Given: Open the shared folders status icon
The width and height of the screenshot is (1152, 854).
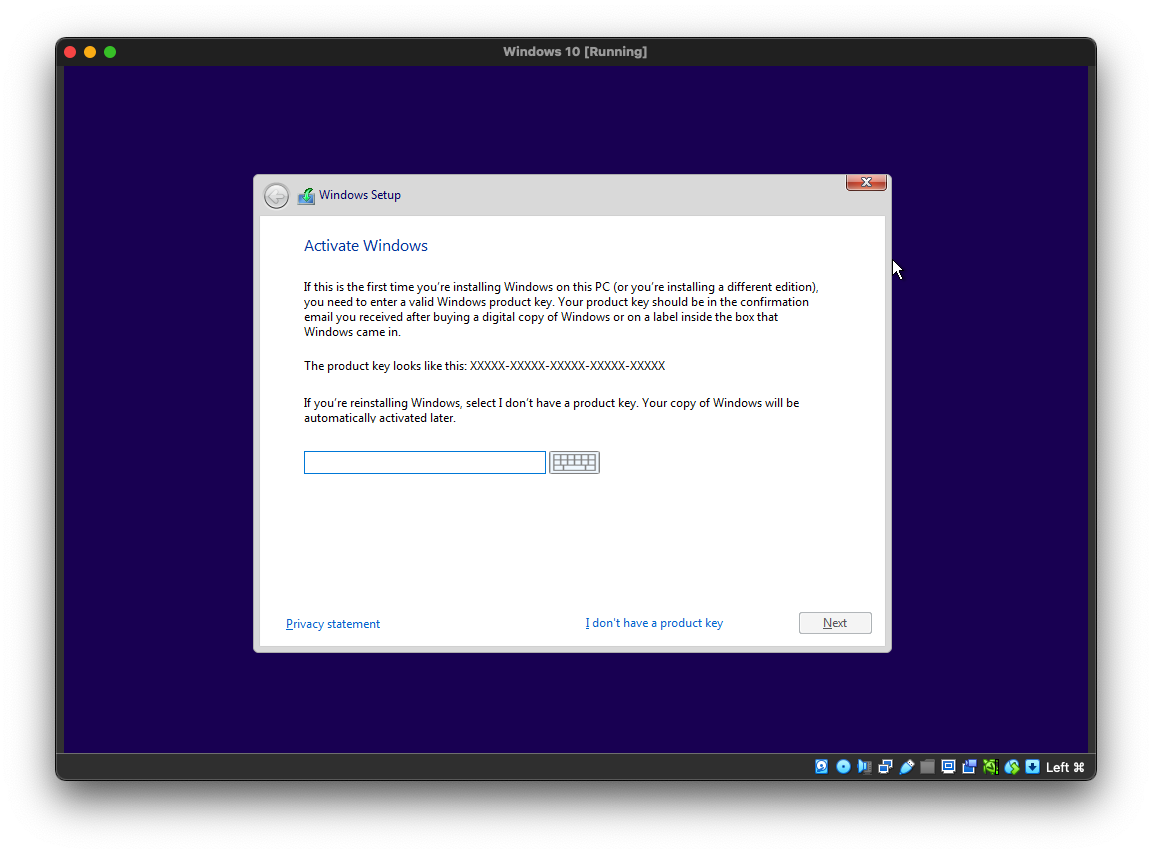Looking at the screenshot, I should (x=927, y=767).
